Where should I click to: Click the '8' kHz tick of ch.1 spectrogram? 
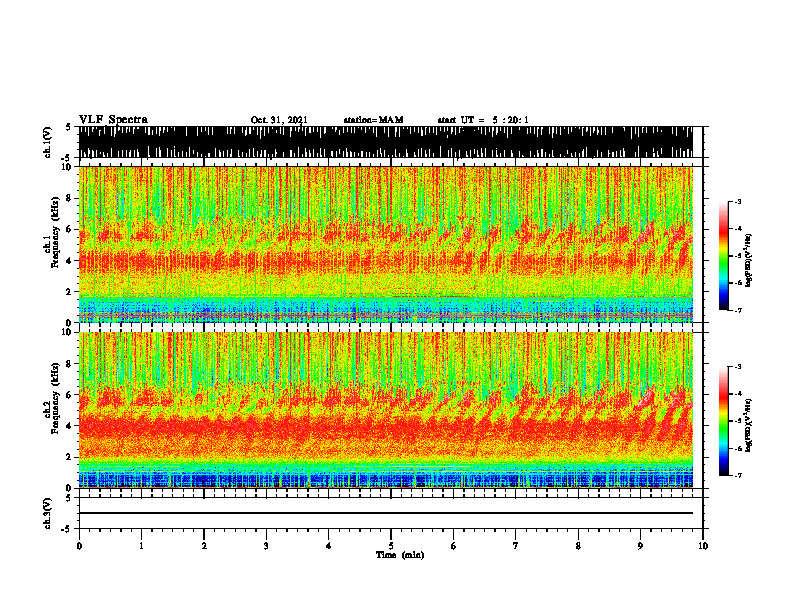coord(70,198)
